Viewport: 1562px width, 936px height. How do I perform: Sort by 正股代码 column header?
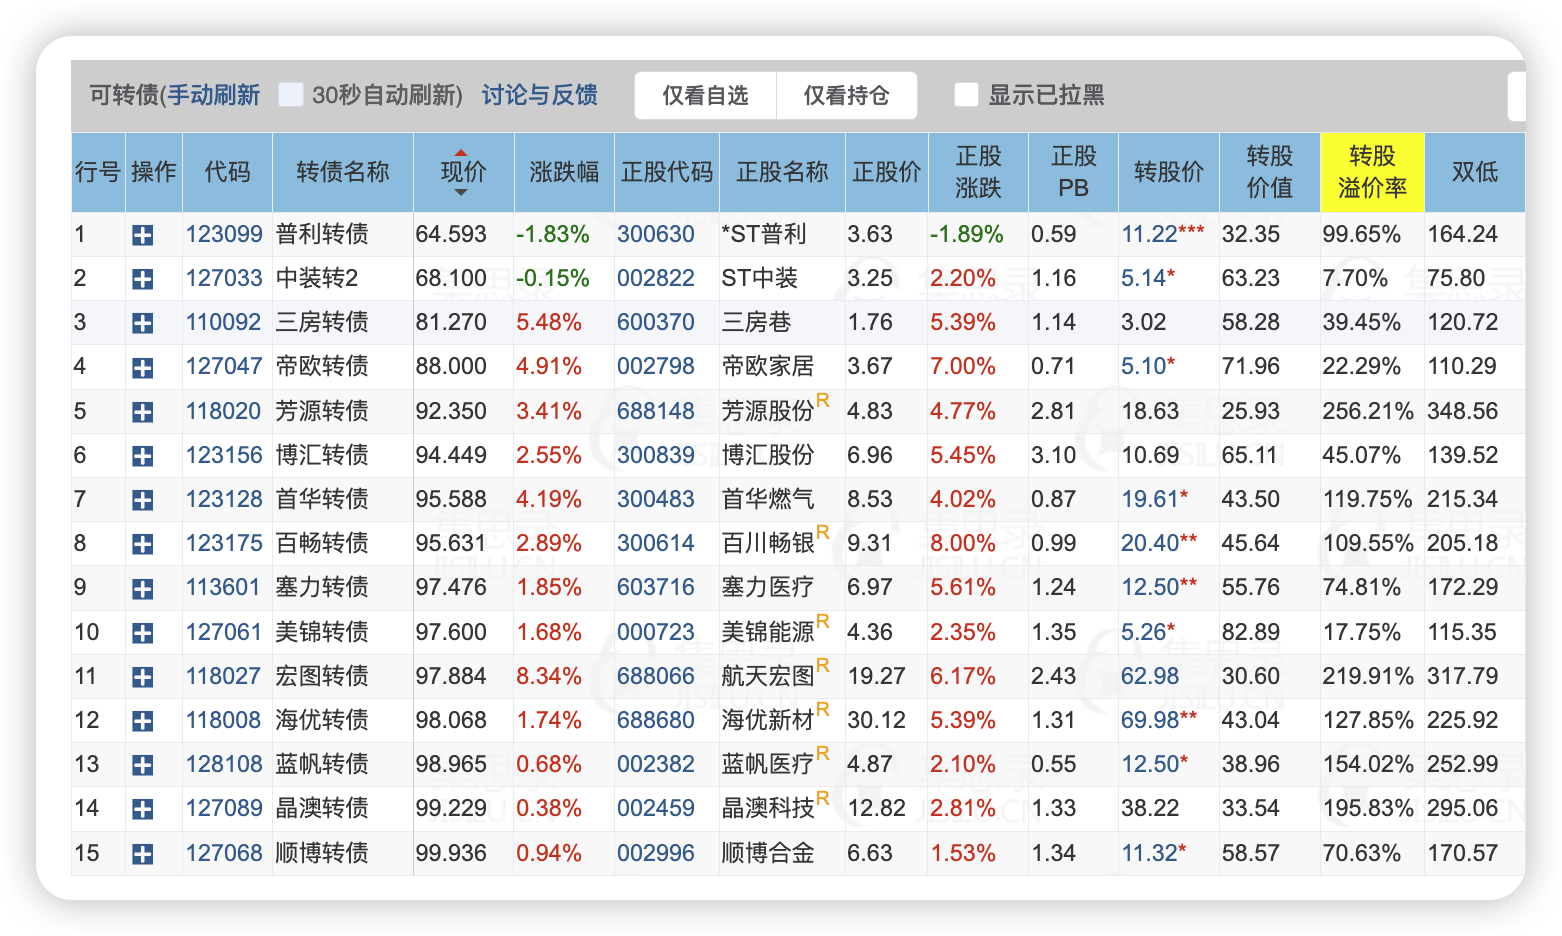[667, 172]
